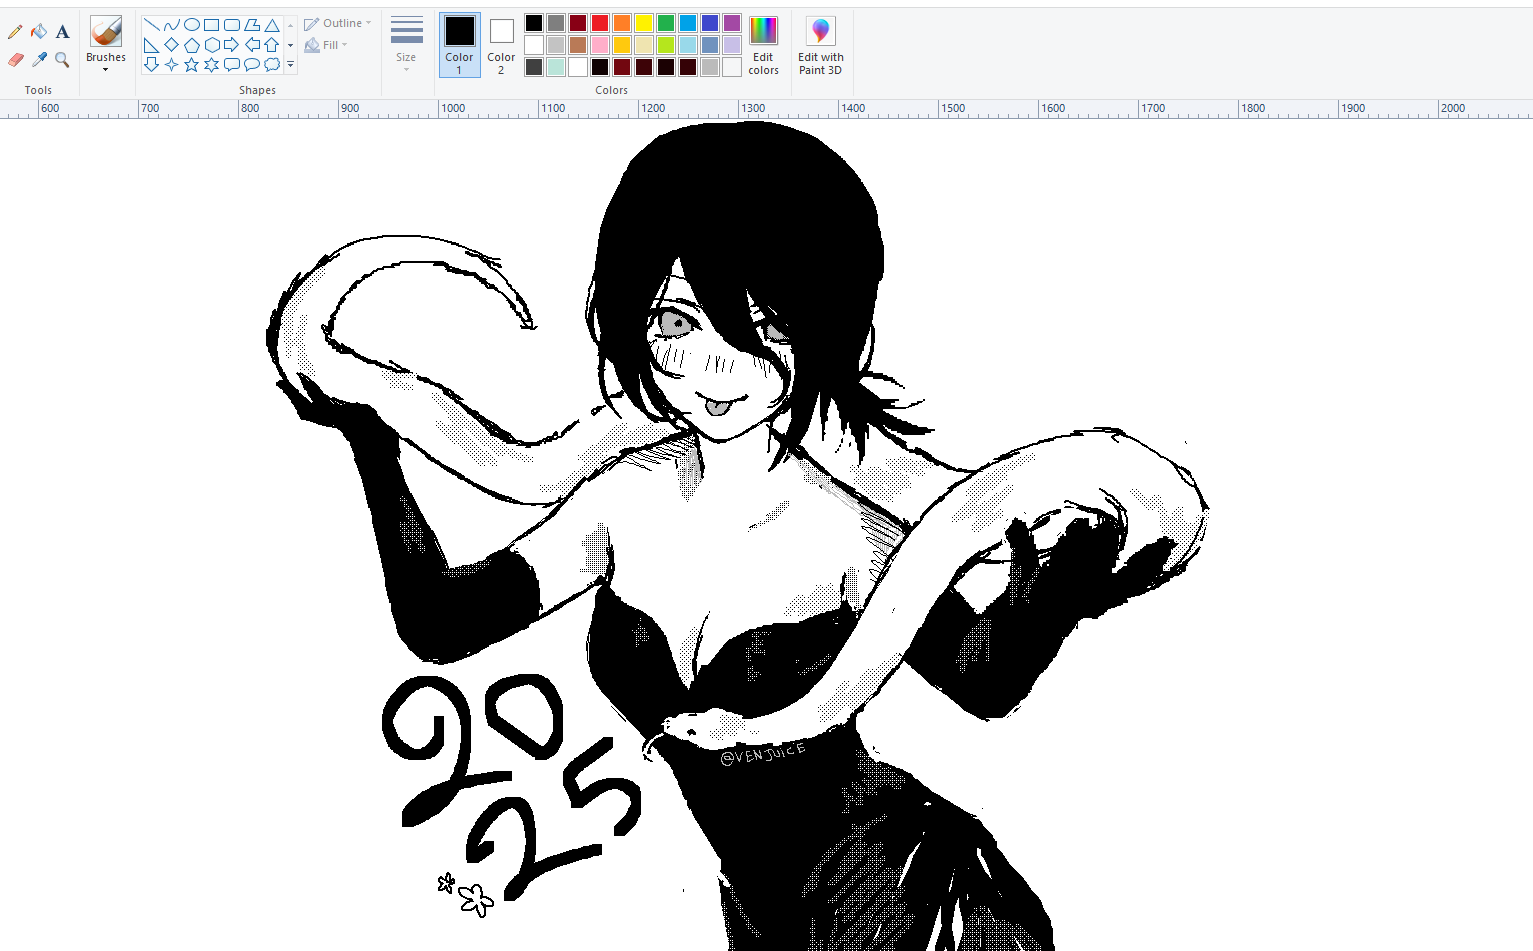
Task: Pick the yellow palette swatch
Action: coord(644,23)
